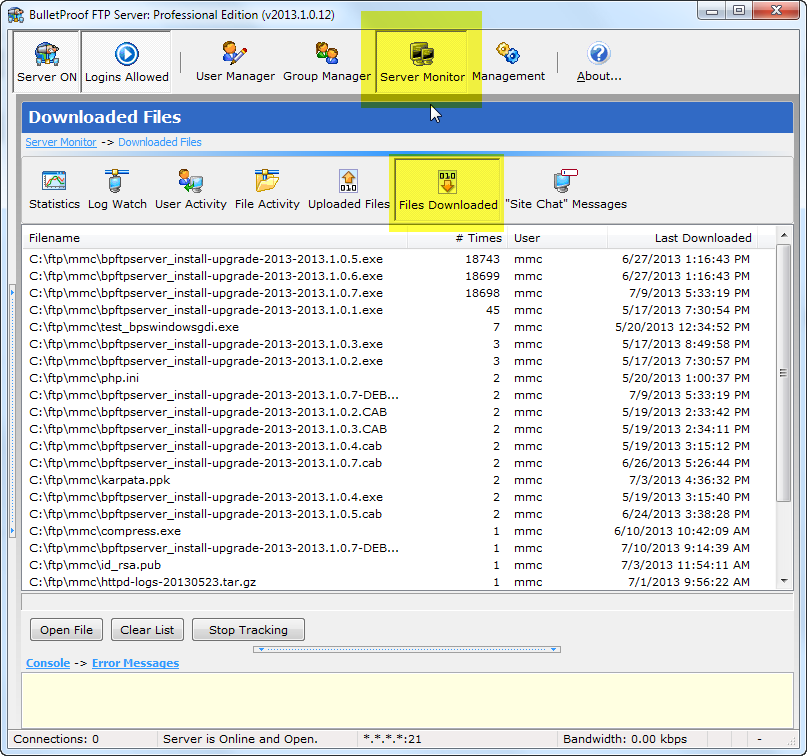Screen dimensions: 807x756
Task: Follow the Server Monitor breadcrumb link
Action: click(61, 142)
